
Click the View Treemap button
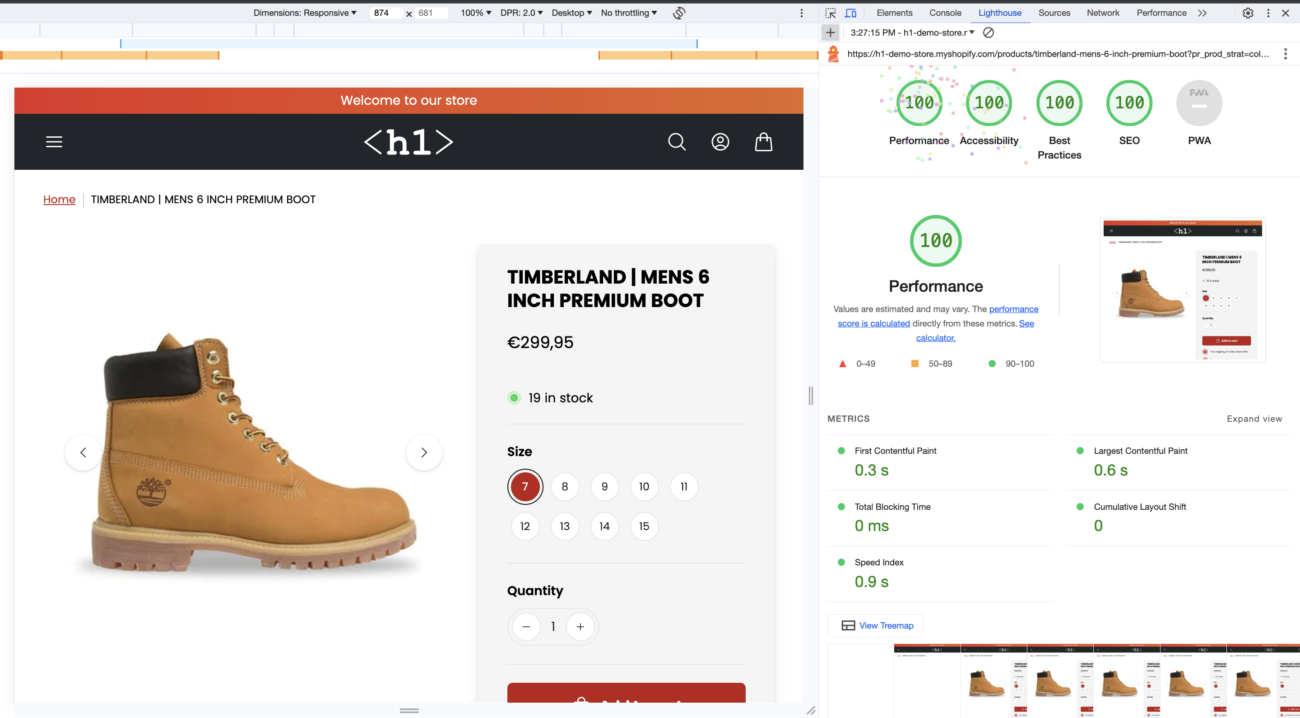tap(877, 626)
